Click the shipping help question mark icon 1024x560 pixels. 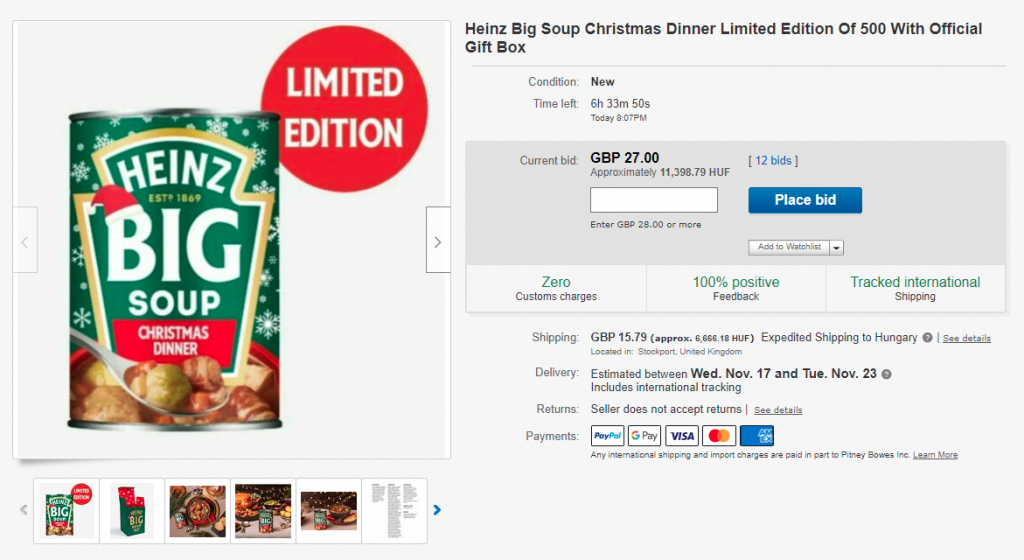pos(928,338)
